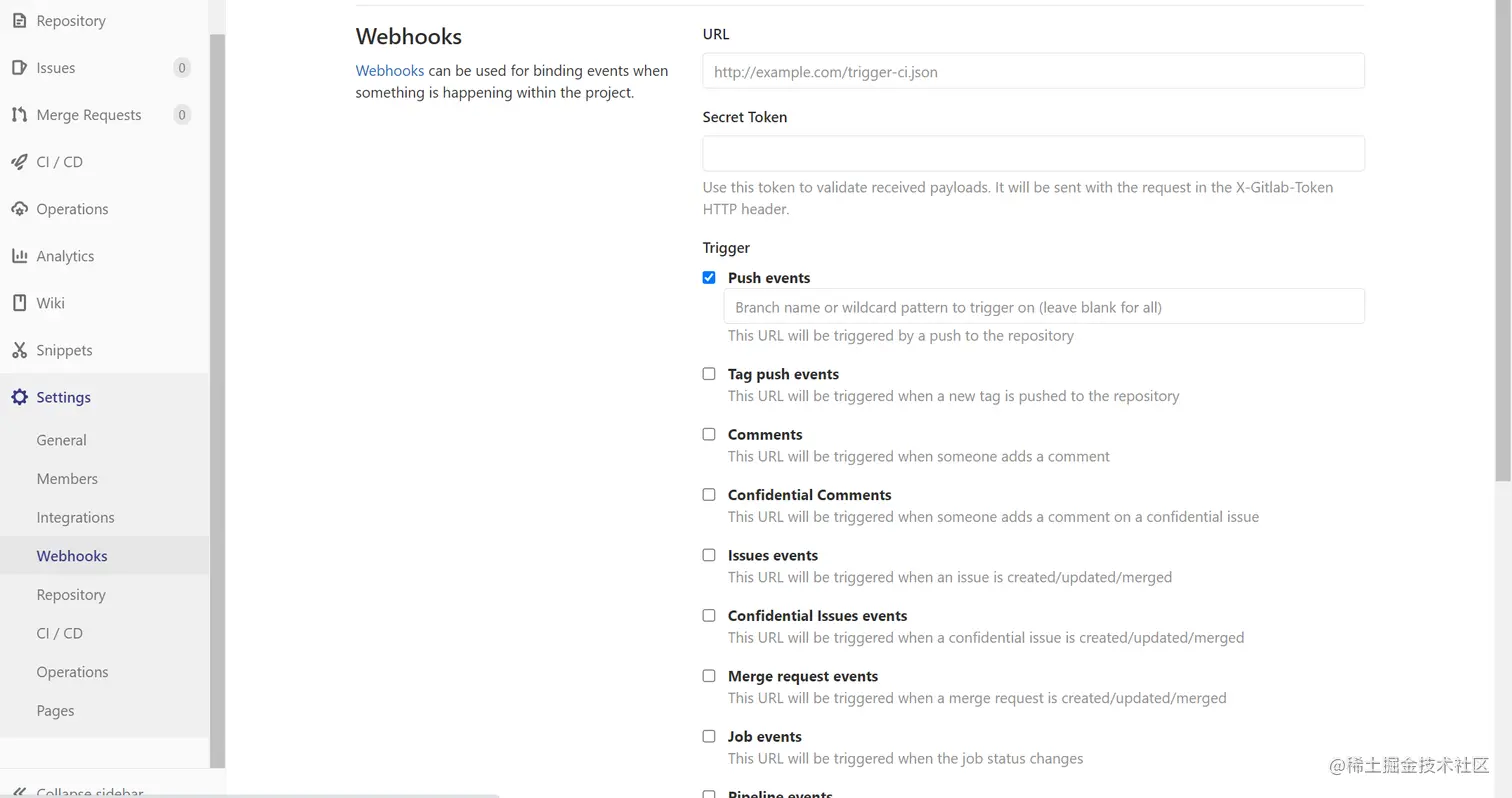Image resolution: width=1512 pixels, height=798 pixels.
Task: Click the webhook URL input field
Action: (1033, 72)
